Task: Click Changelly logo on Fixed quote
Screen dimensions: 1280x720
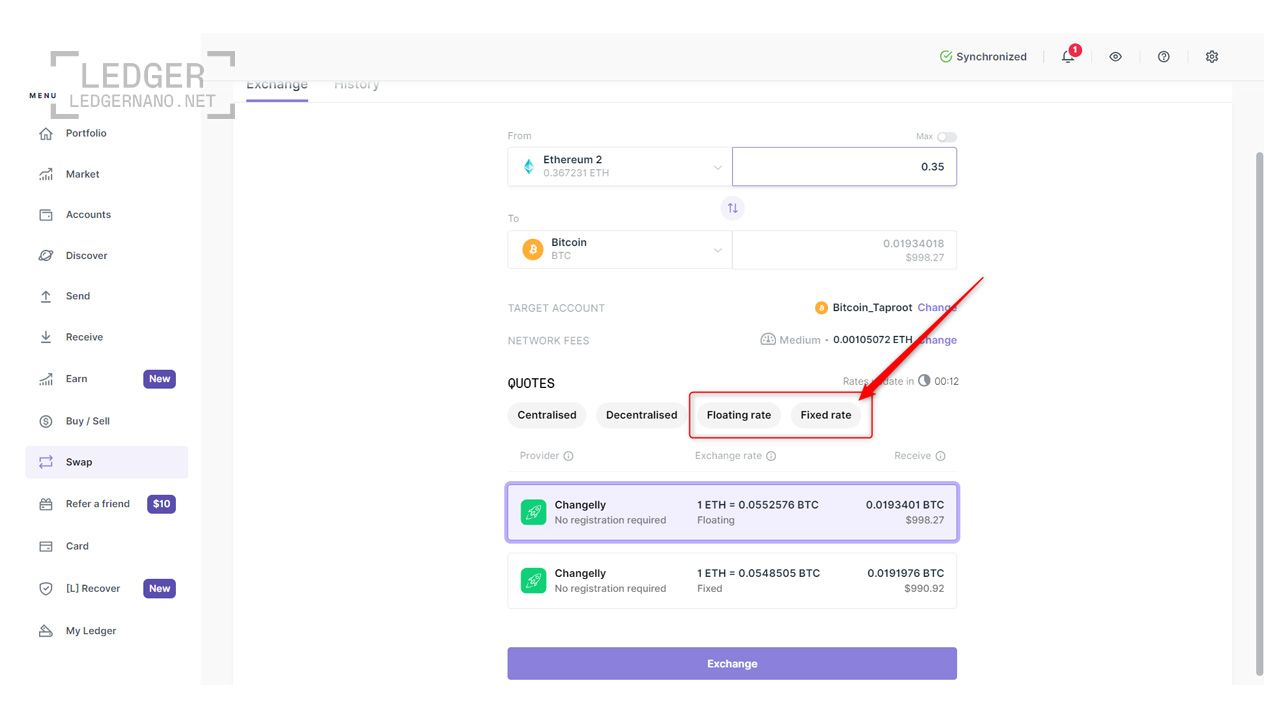Action: coord(534,581)
